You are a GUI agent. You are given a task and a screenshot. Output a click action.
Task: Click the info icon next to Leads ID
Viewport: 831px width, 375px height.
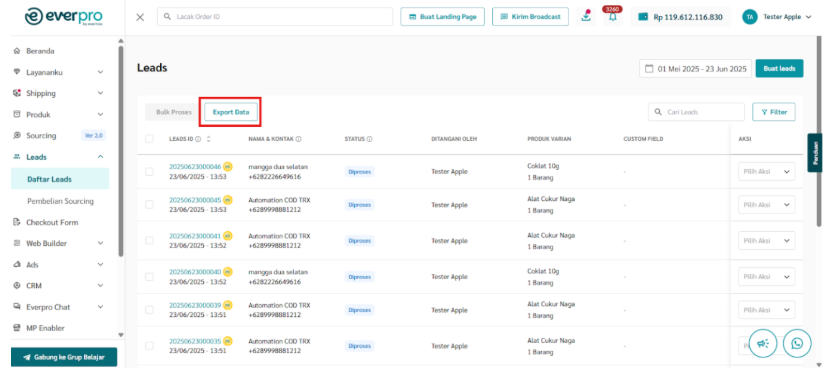198,139
